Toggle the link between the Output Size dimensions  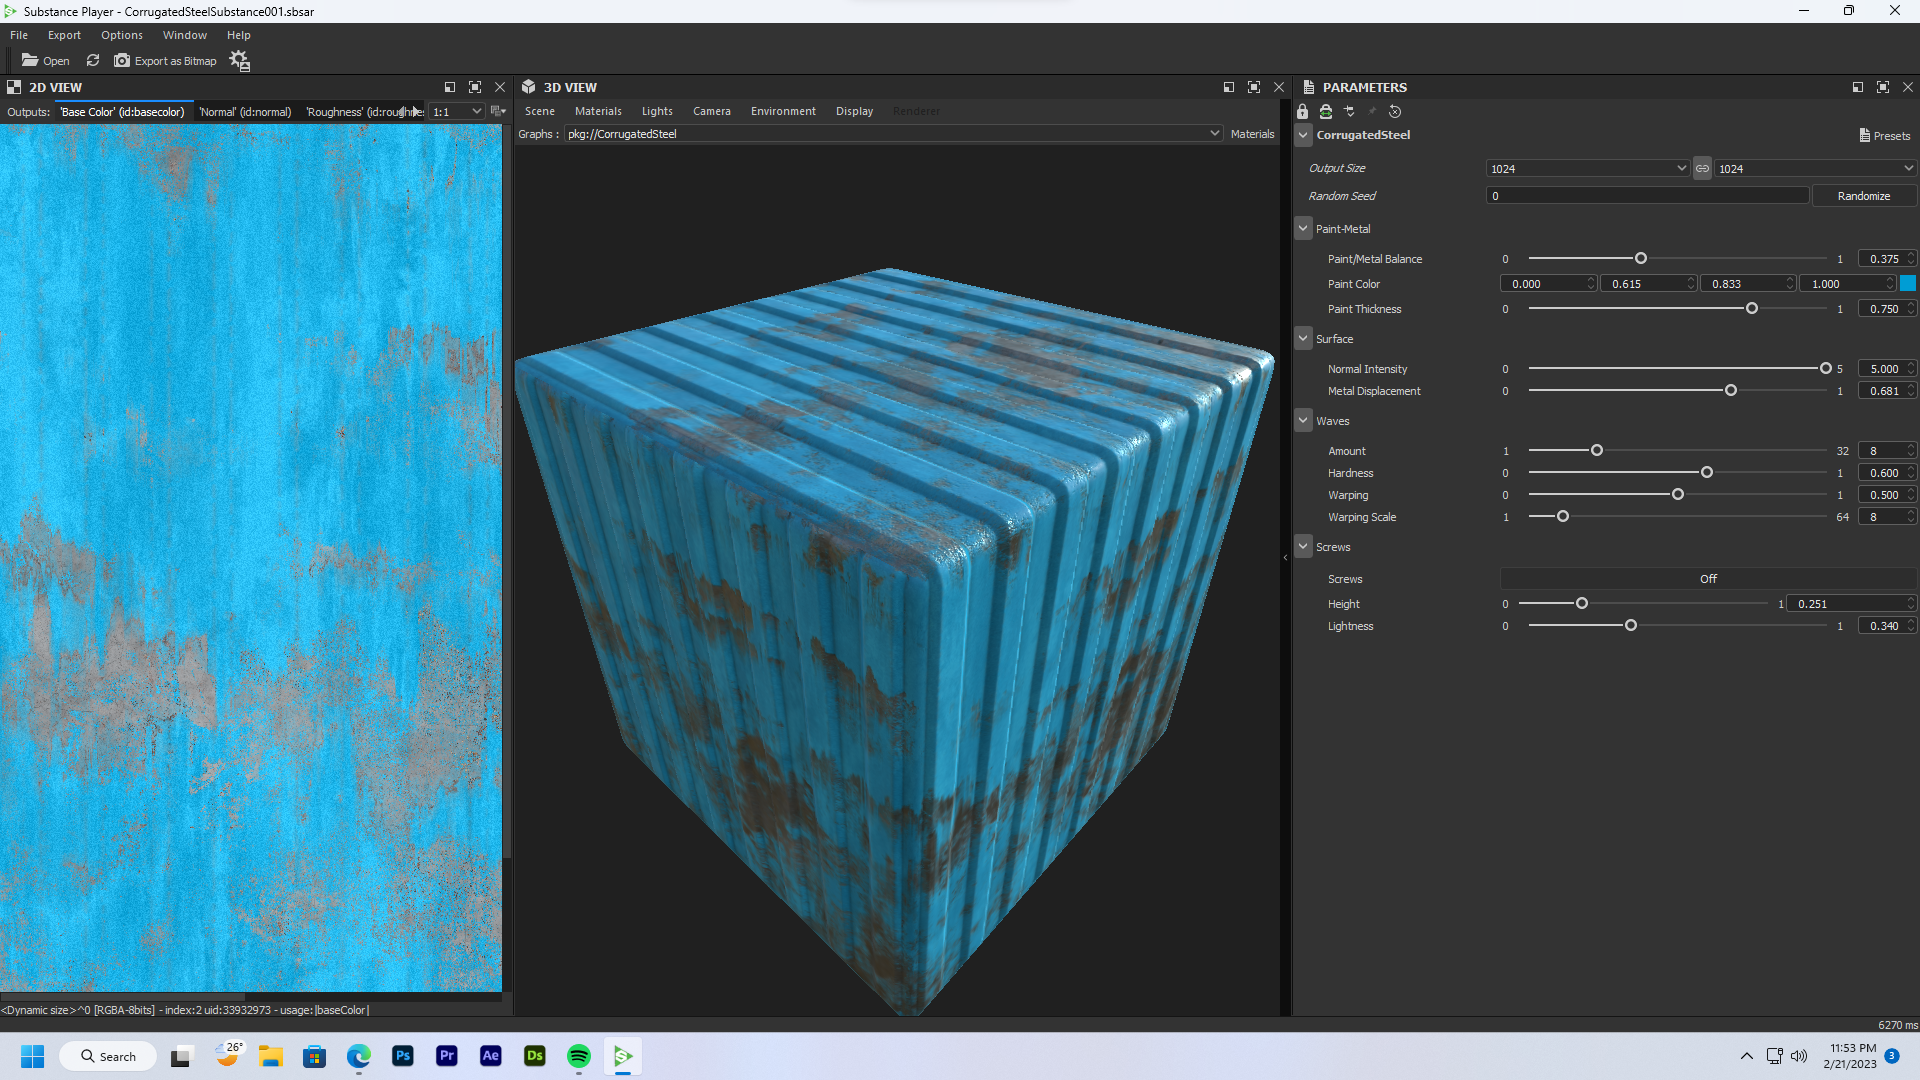tap(1702, 169)
